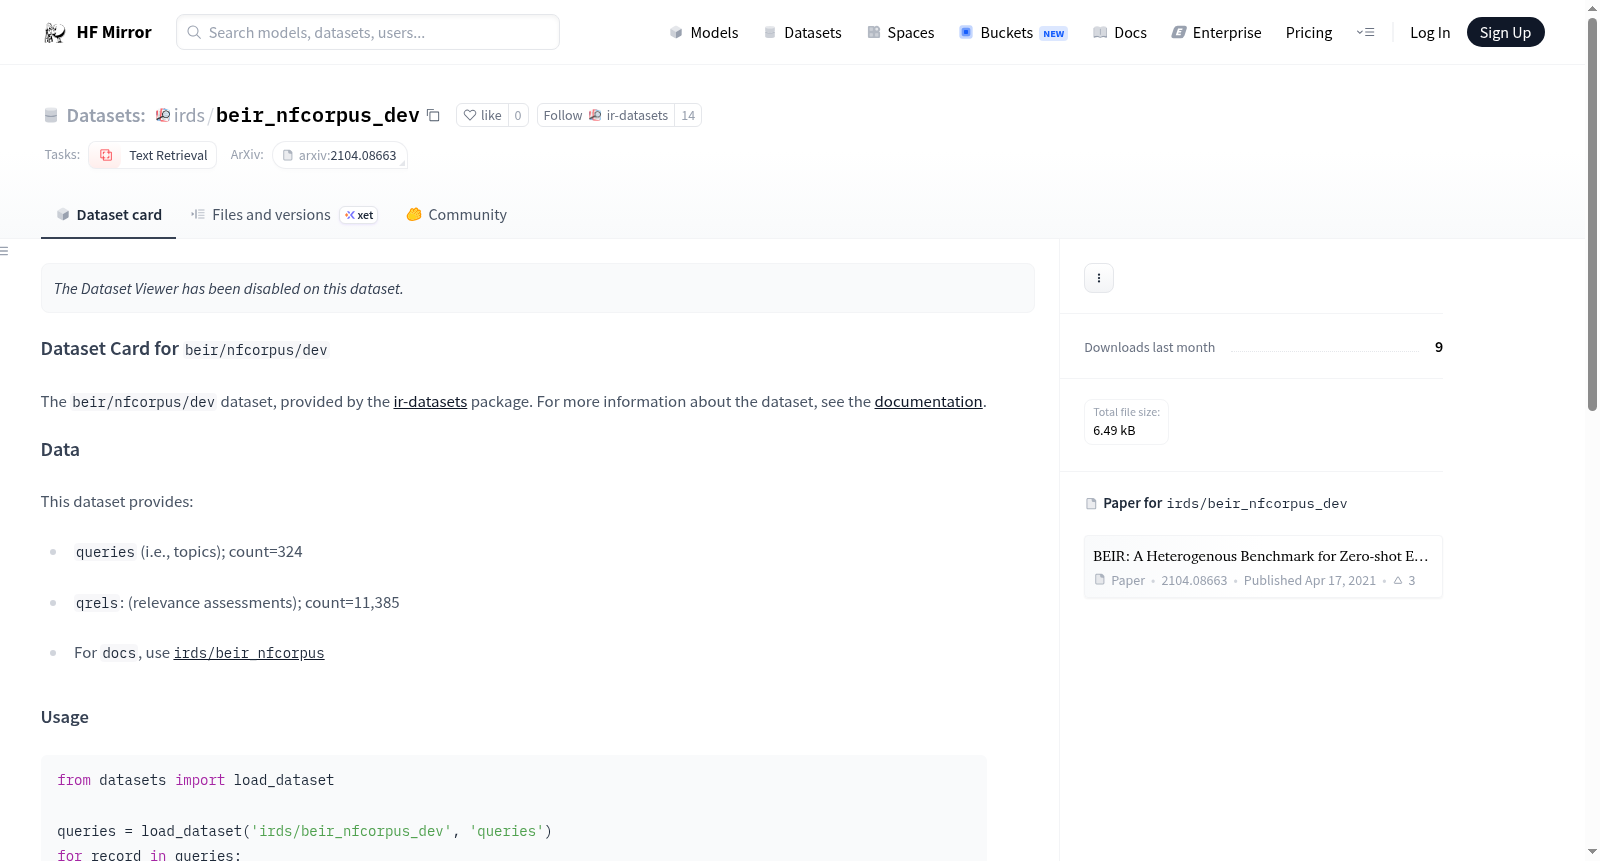Focus the search models input field
Screen dimensions: 1600x861
(368, 32)
